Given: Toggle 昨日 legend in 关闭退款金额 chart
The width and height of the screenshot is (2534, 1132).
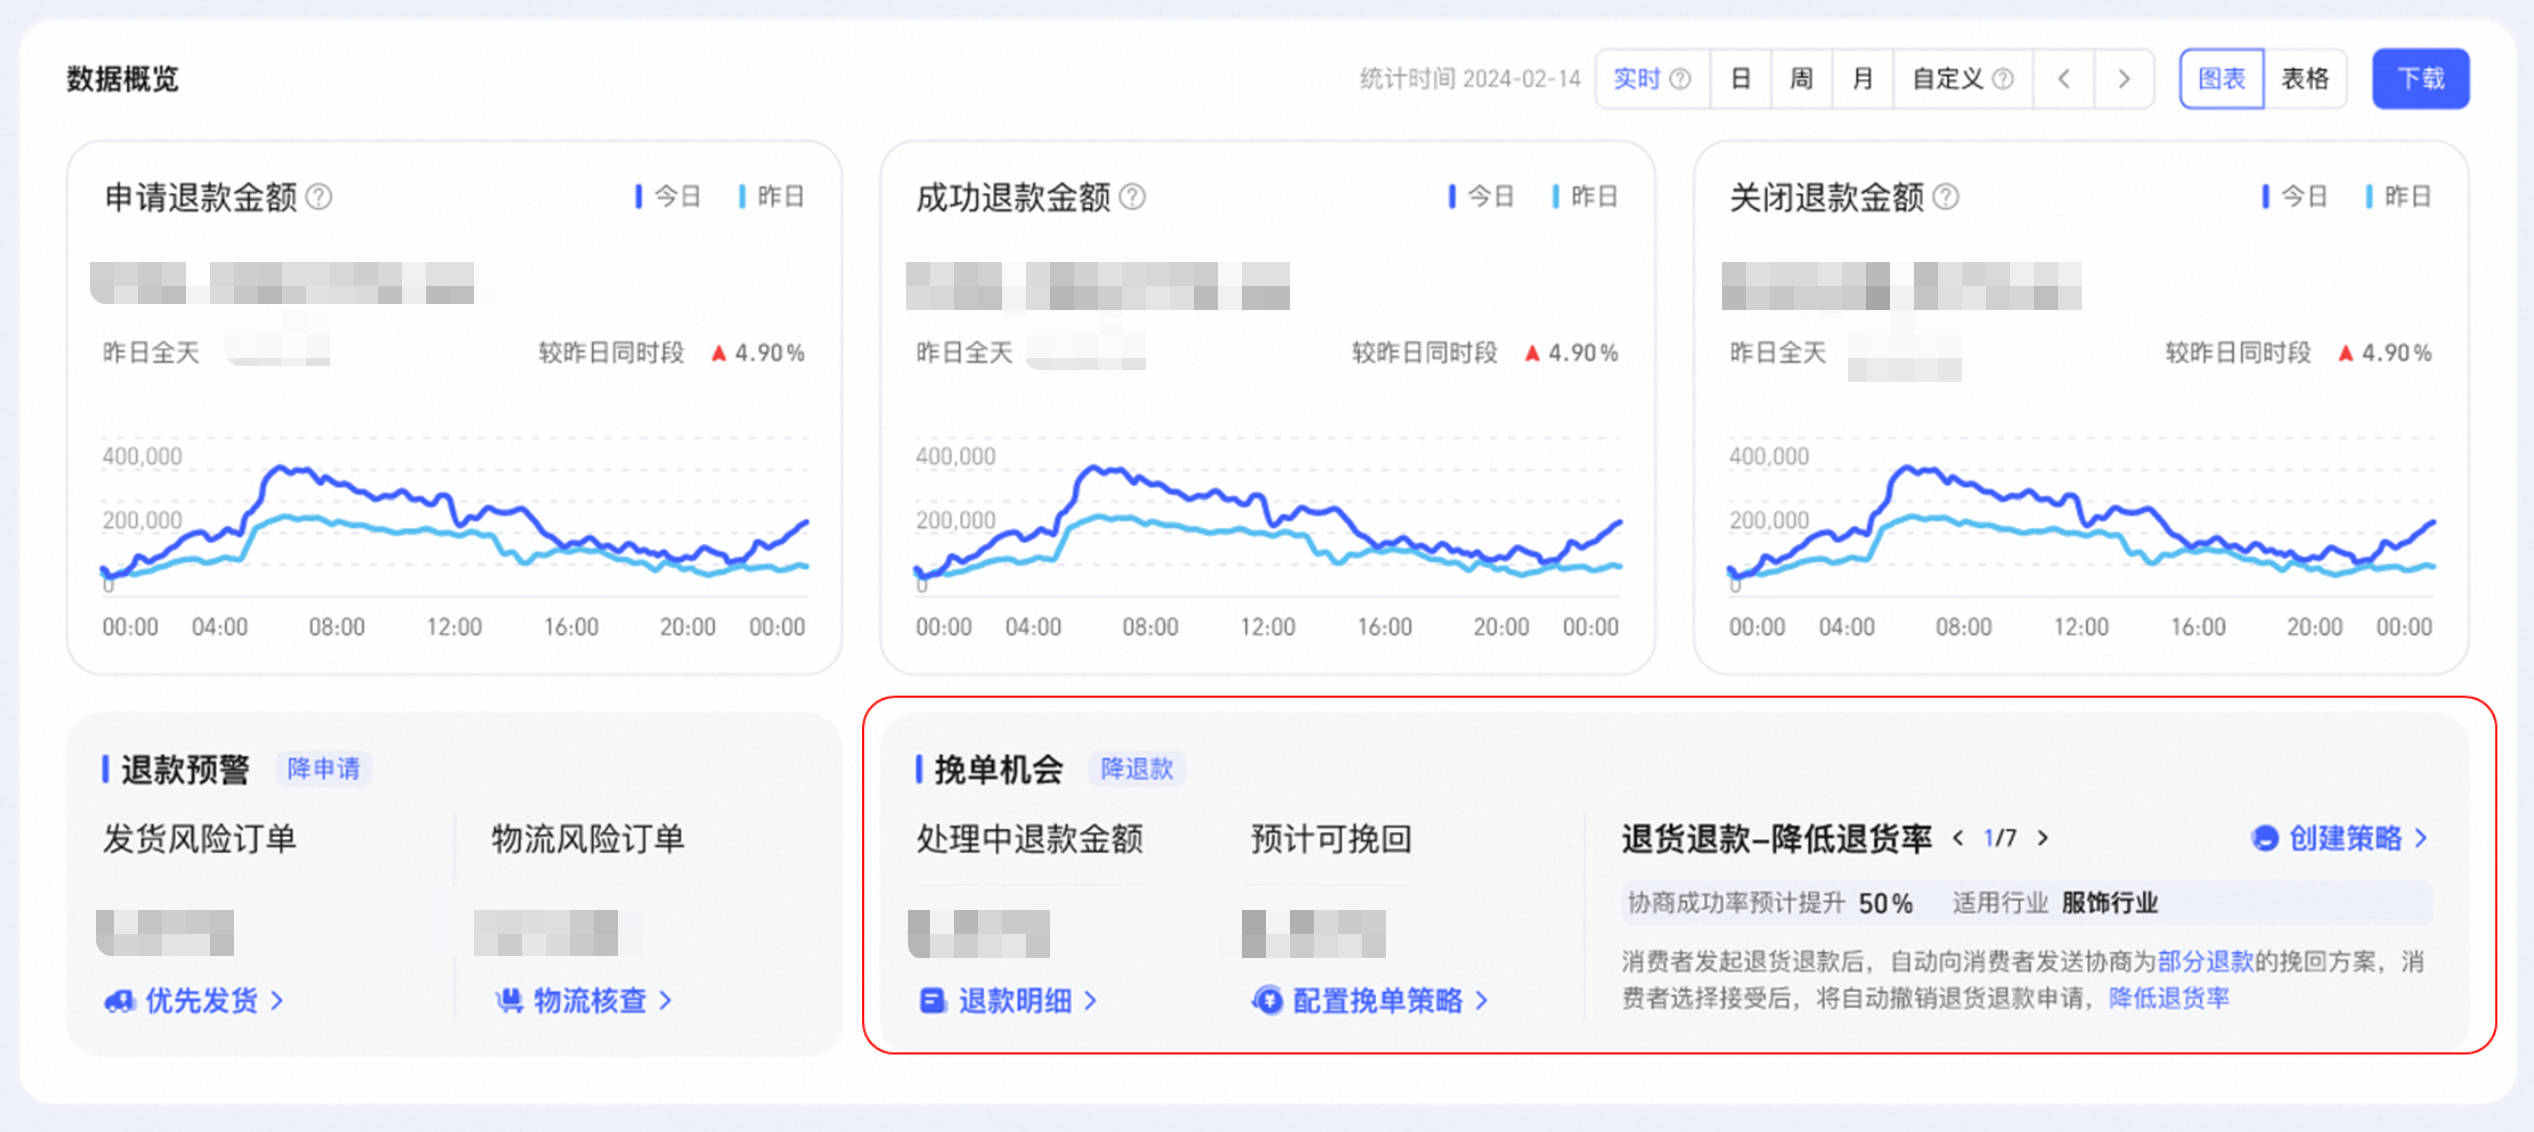Looking at the screenshot, I should tap(2398, 197).
